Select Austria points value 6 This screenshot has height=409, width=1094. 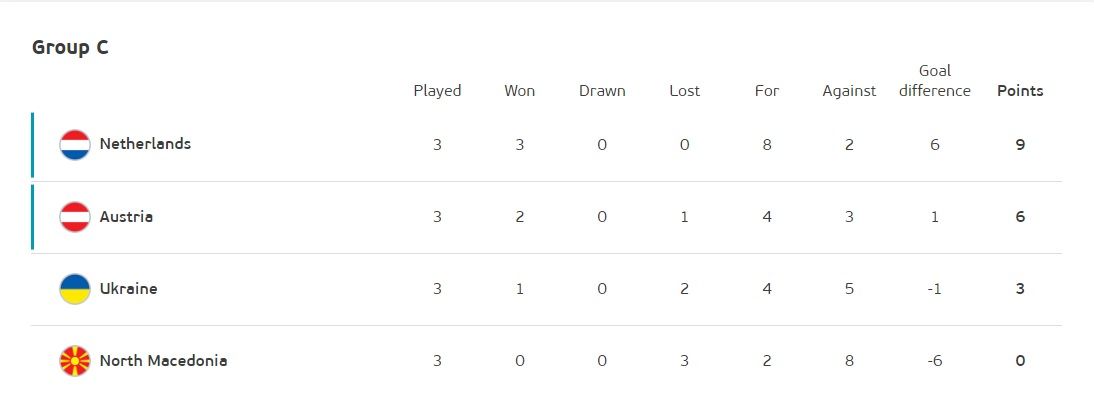click(x=1020, y=217)
